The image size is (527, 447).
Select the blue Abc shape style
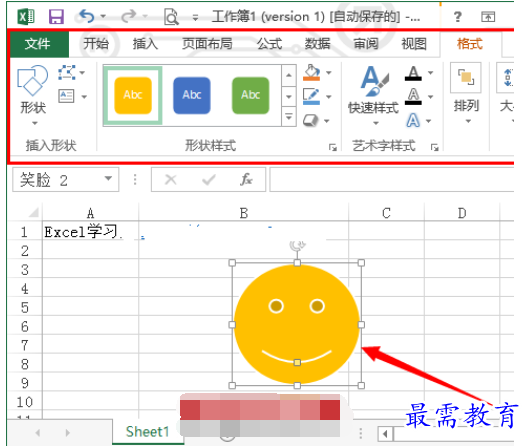tap(192, 95)
